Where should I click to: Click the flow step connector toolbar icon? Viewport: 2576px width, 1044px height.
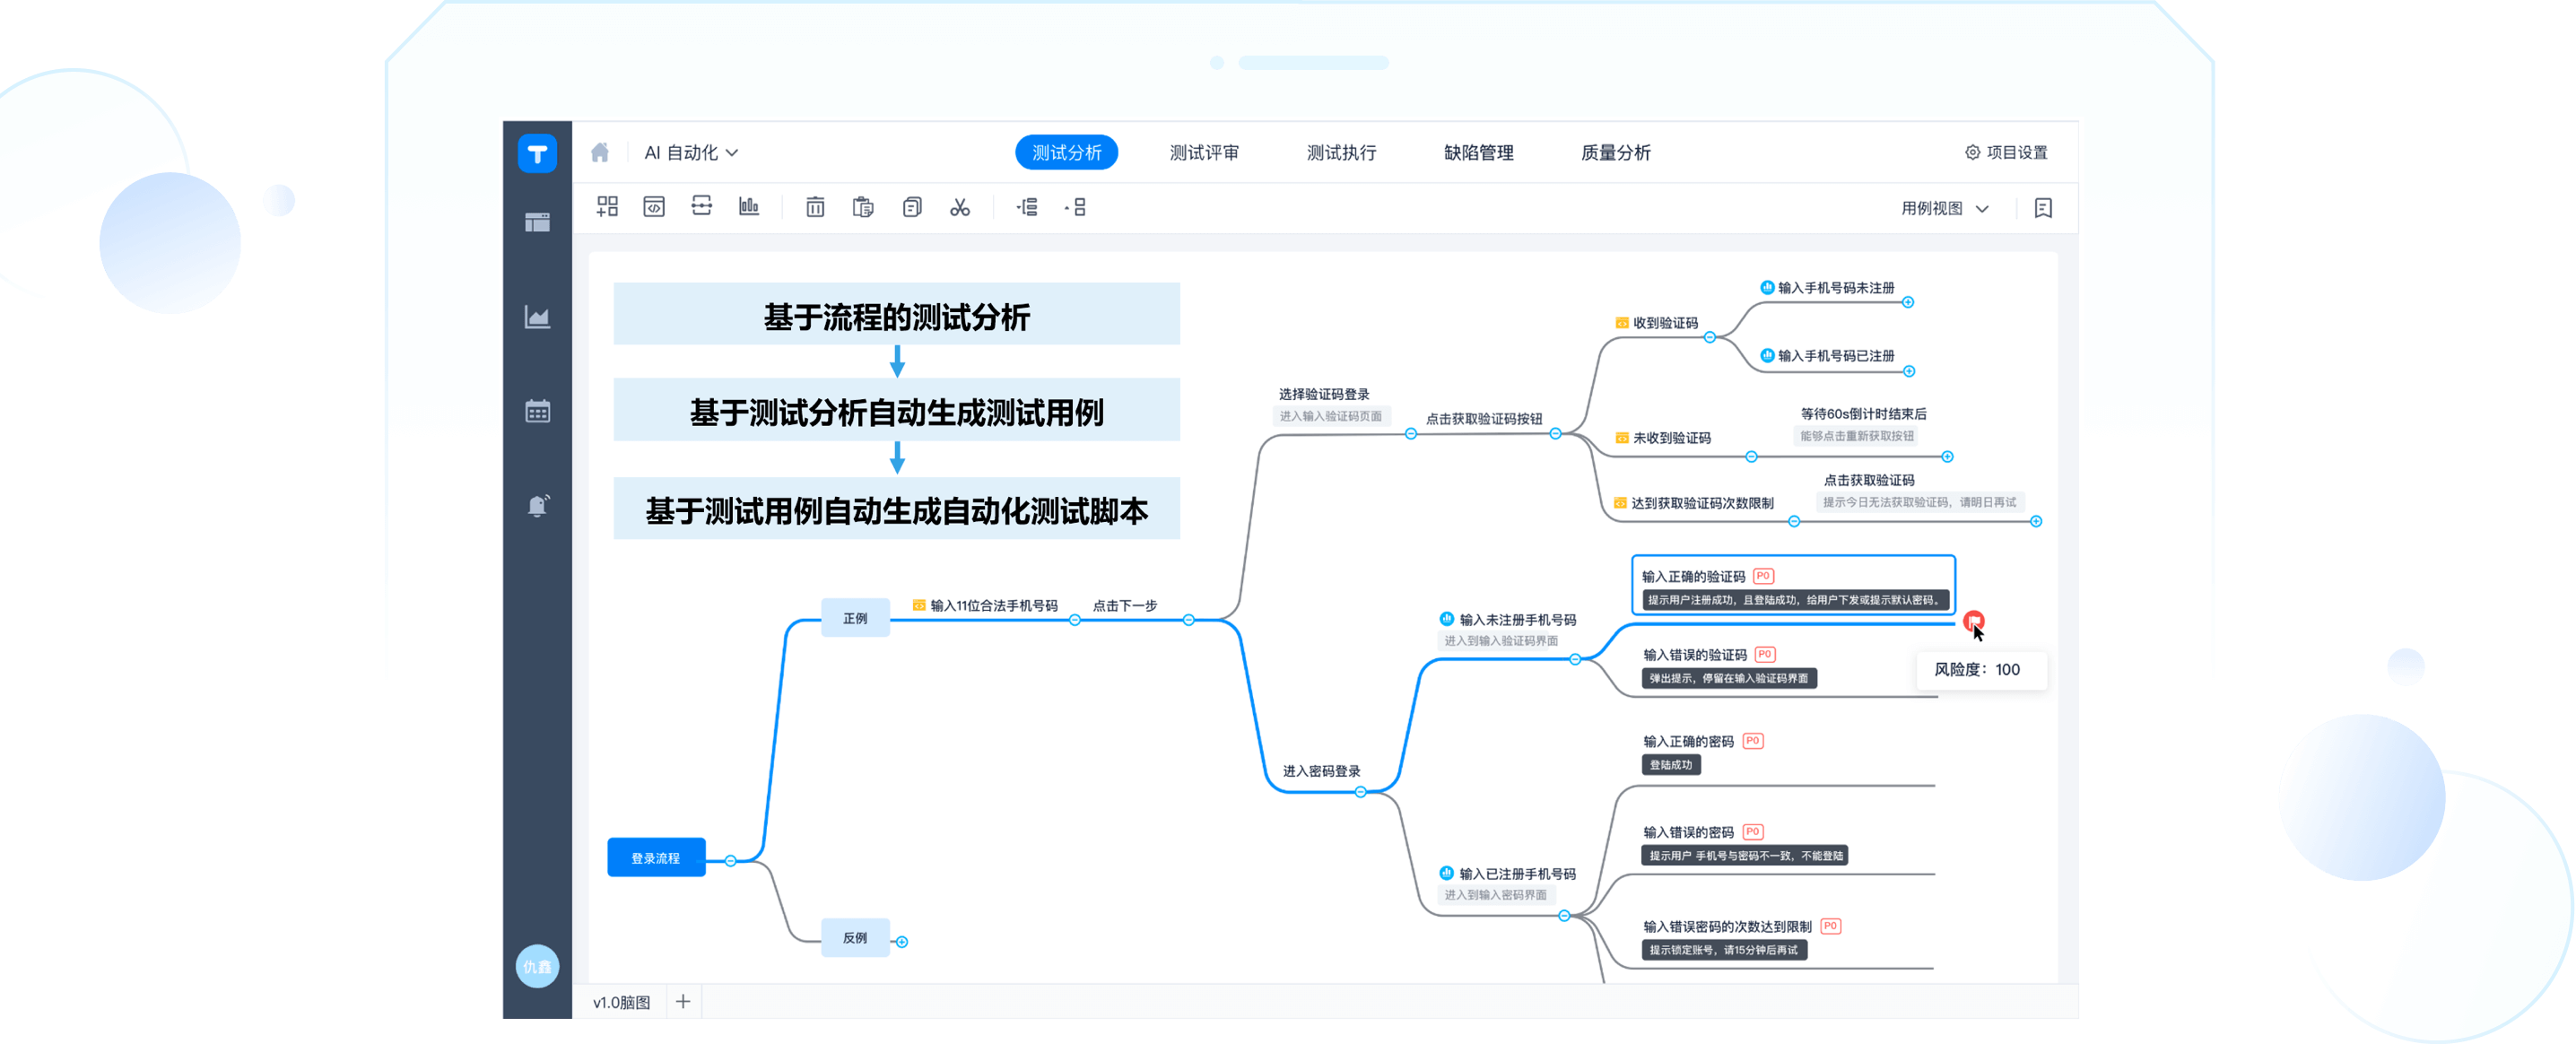(702, 206)
